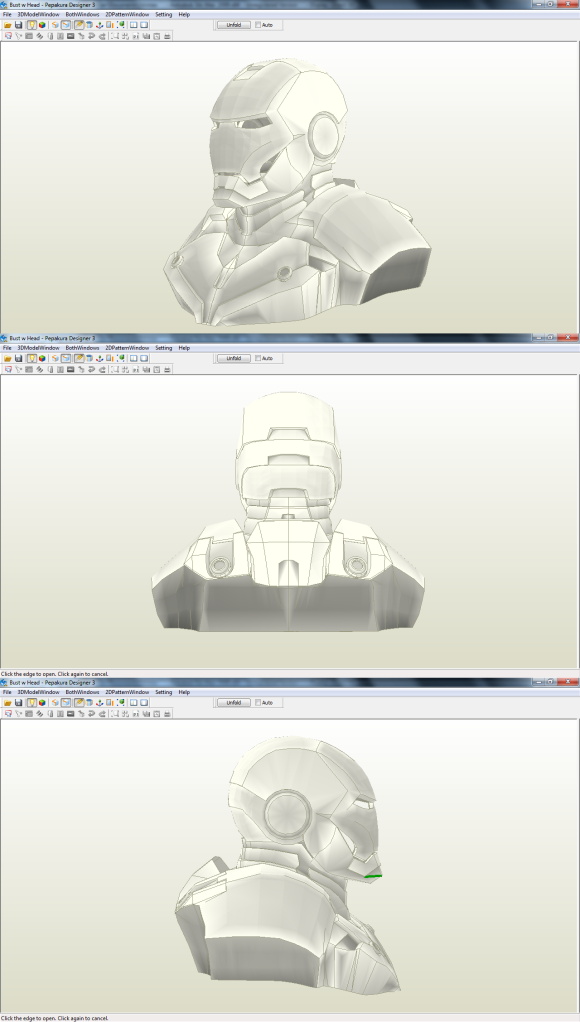The width and height of the screenshot is (580, 1022).
Task: Click two-pane layout icon, middle window
Action: coord(134,358)
